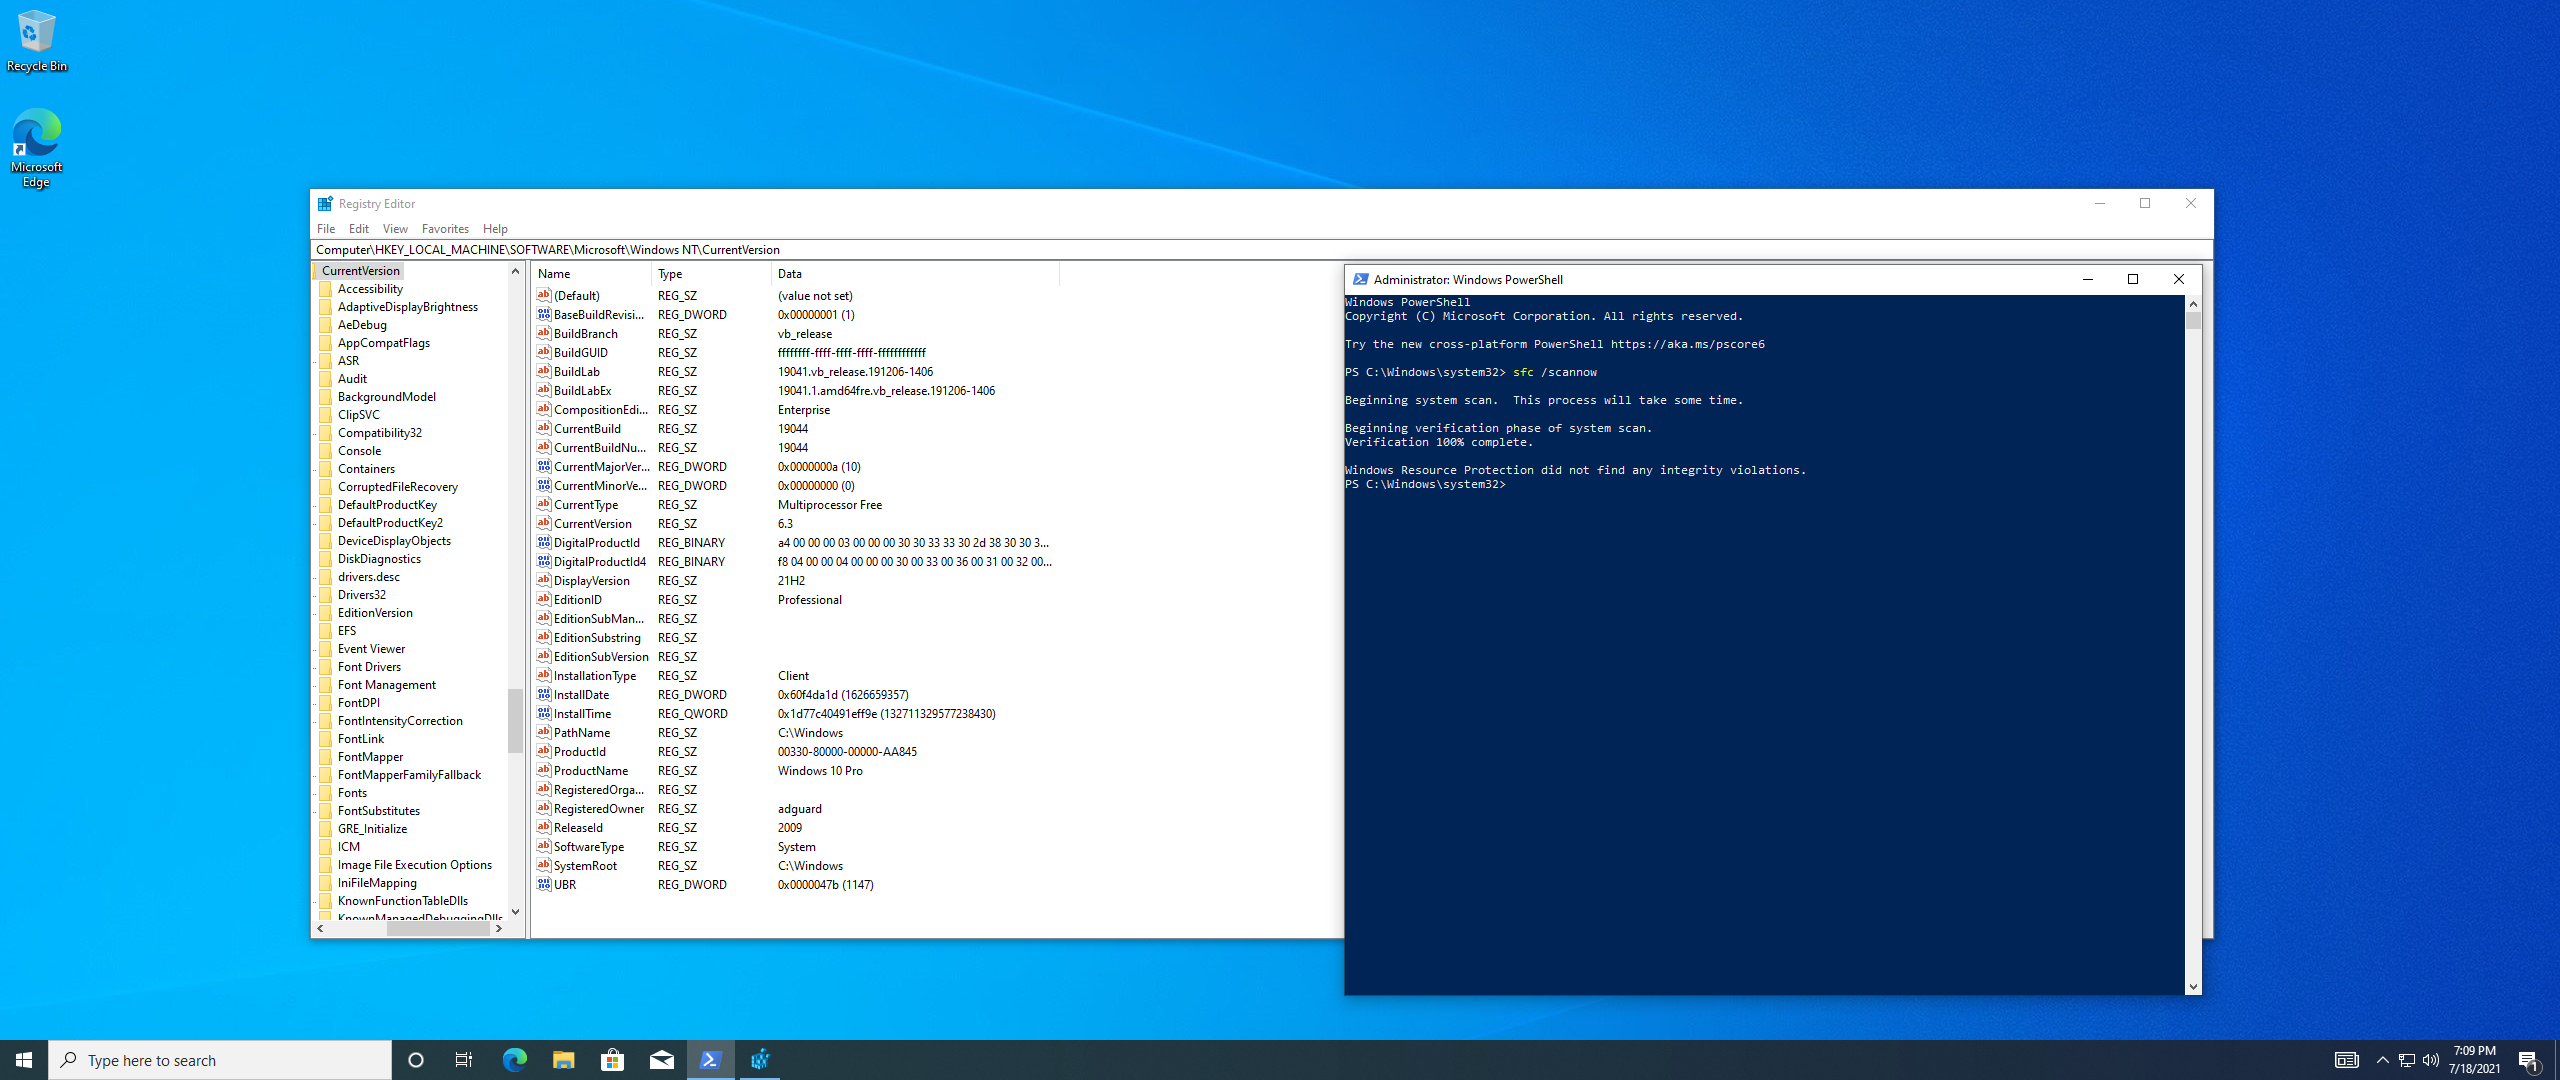Open the Edit menu in Registry Editor
2560x1080 pixels.
pos(358,229)
